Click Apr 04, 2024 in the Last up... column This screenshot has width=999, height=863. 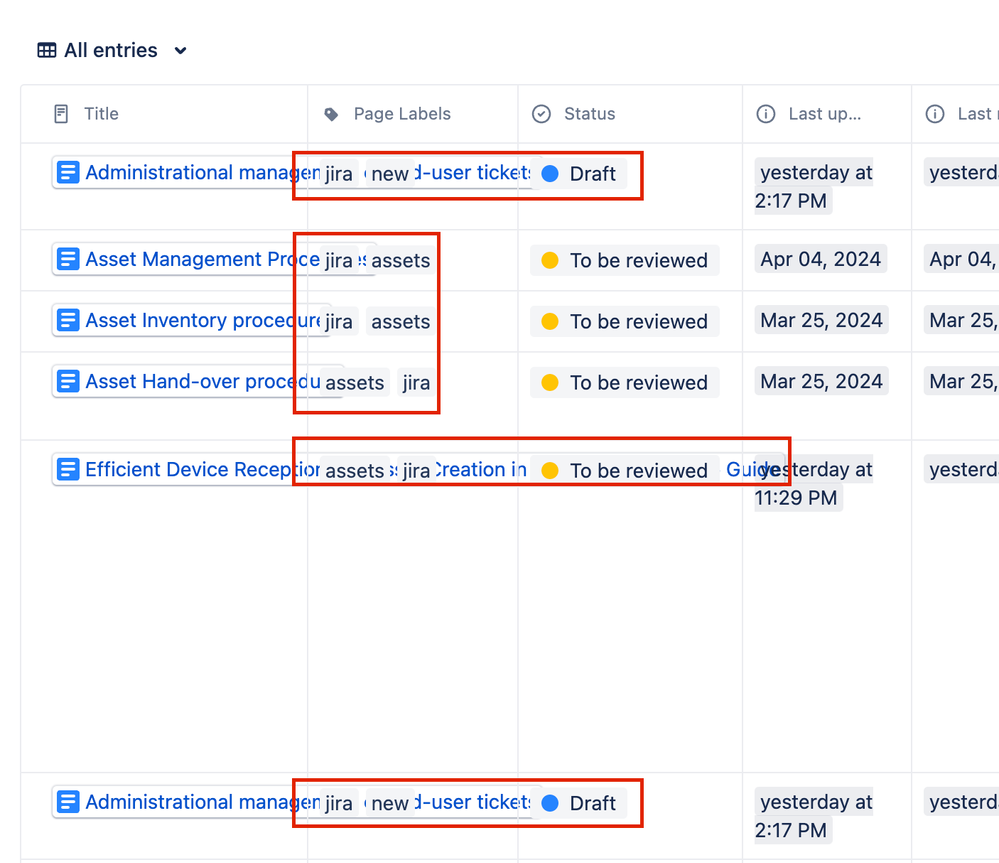(x=821, y=259)
